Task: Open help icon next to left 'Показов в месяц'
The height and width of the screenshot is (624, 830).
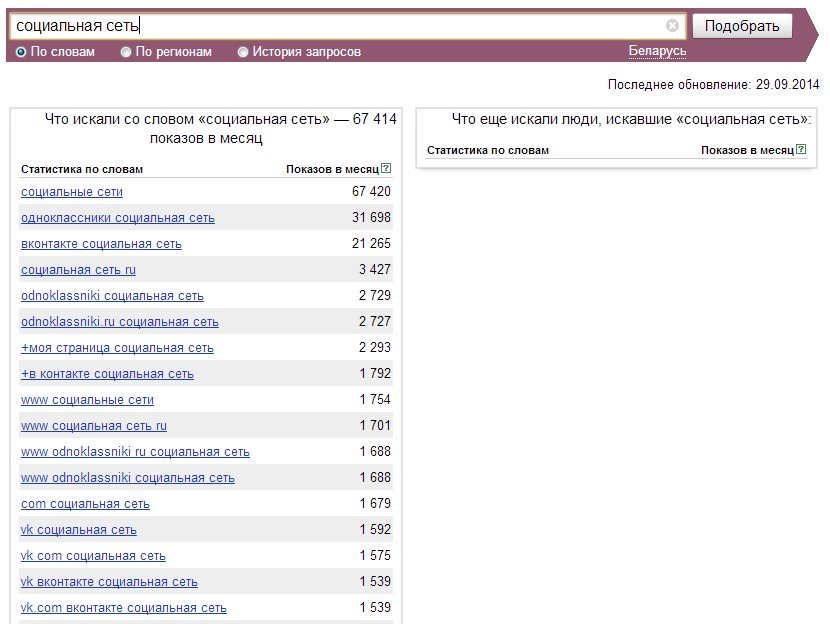Action: coord(386,168)
